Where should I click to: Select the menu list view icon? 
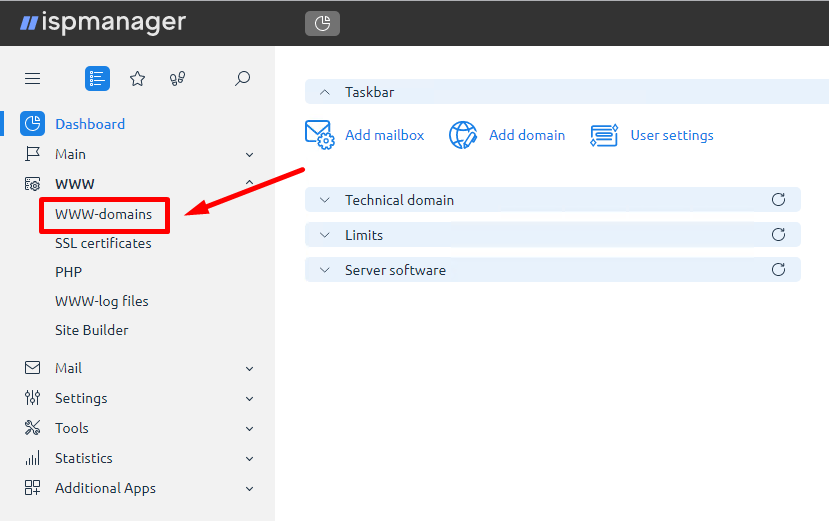[97, 78]
